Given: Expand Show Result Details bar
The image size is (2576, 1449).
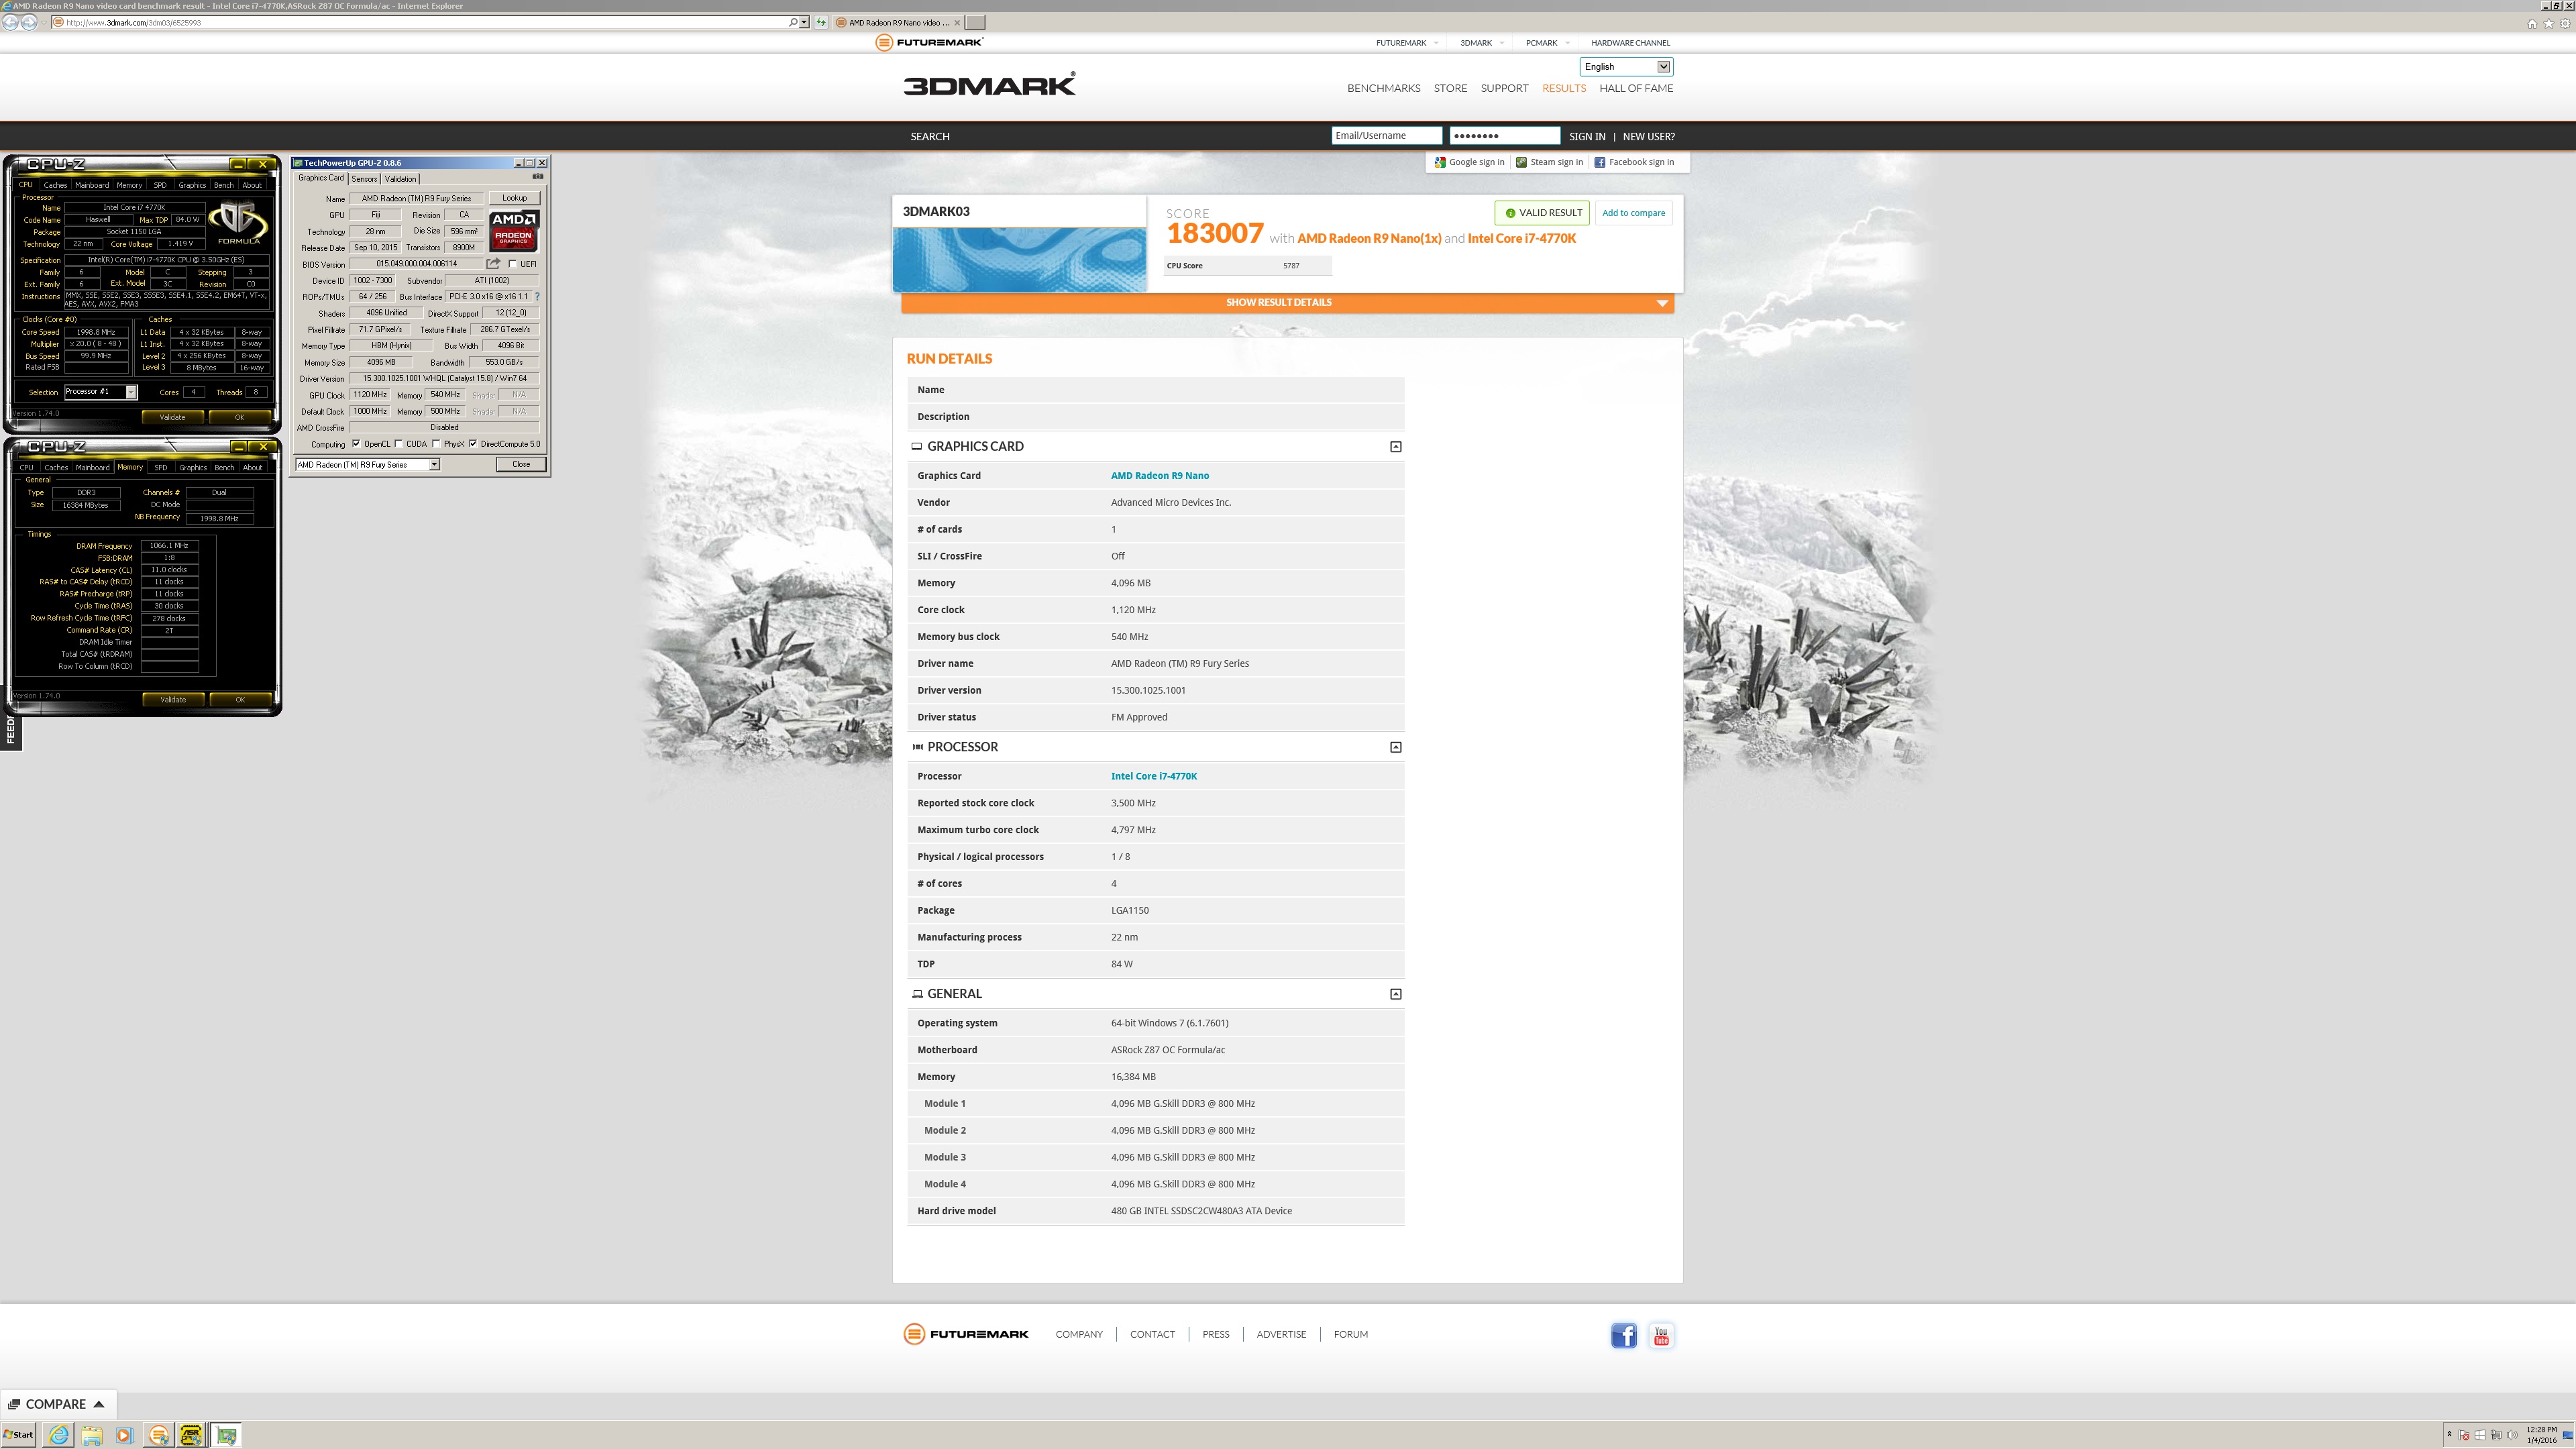Looking at the screenshot, I should (1287, 302).
